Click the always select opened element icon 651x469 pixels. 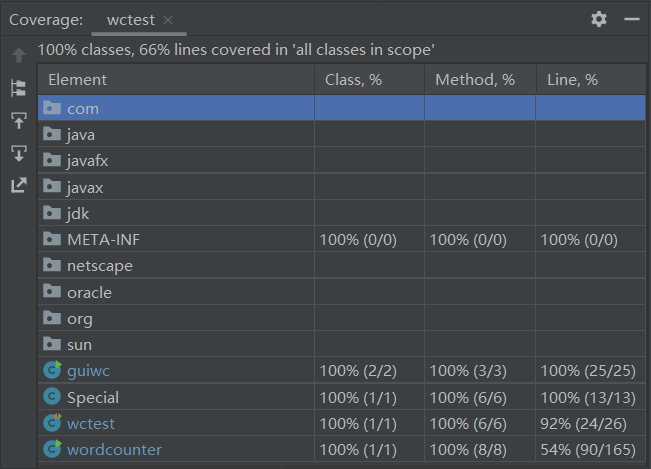pos(19,153)
